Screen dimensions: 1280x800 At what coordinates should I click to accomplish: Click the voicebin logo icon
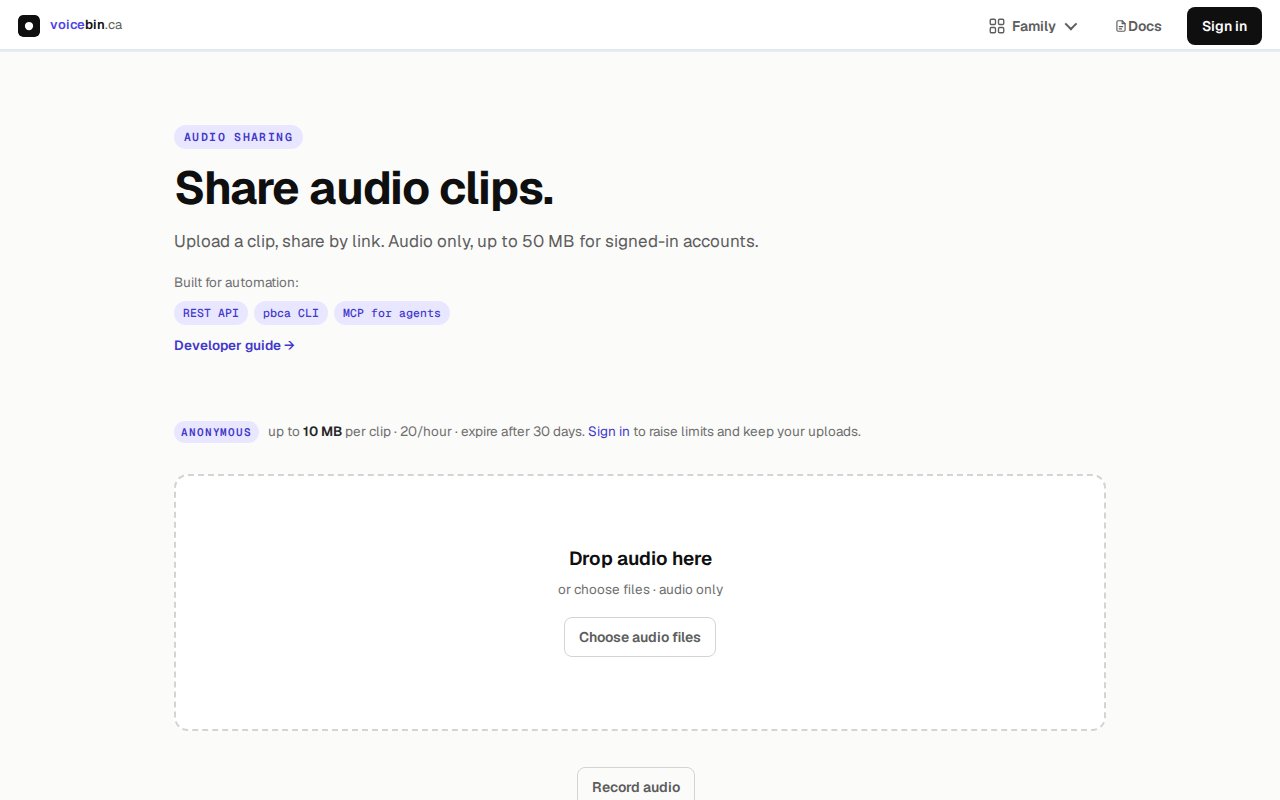tap(29, 26)
